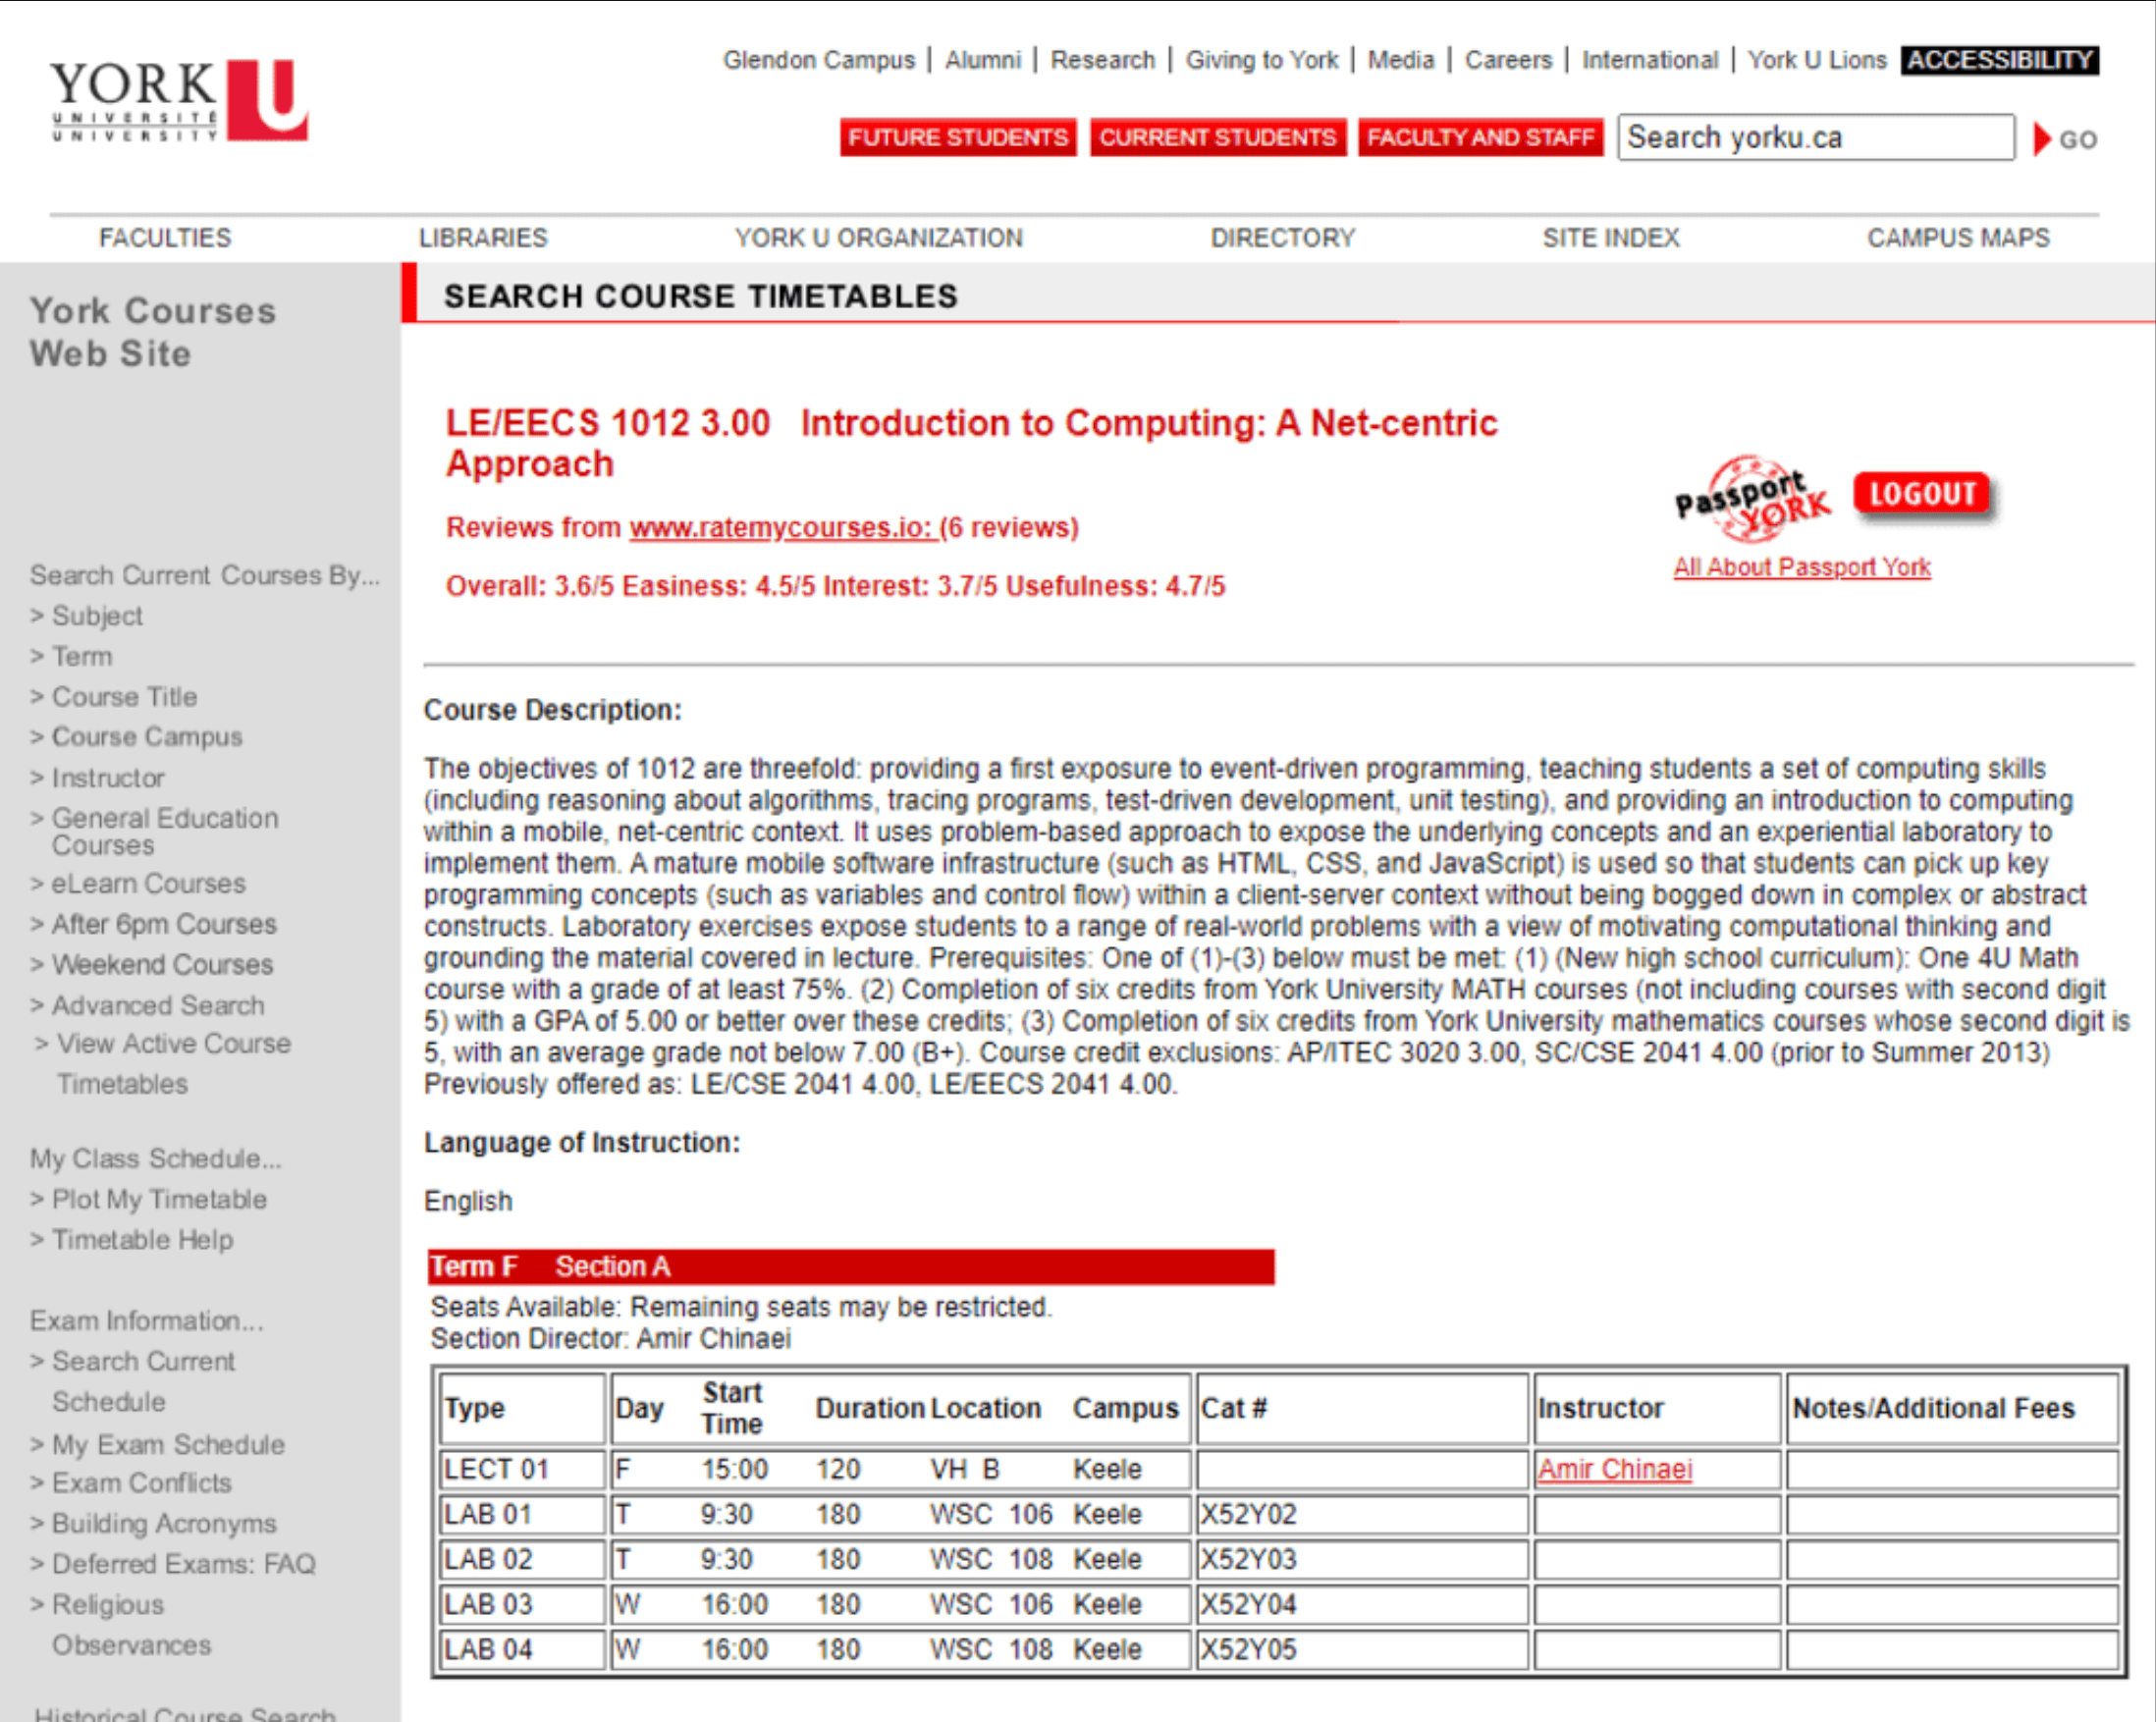Open Plot My Timetable link
Image resolution: width=2156 pixels, height=1722 pixels.
[x=159, y=1199]
